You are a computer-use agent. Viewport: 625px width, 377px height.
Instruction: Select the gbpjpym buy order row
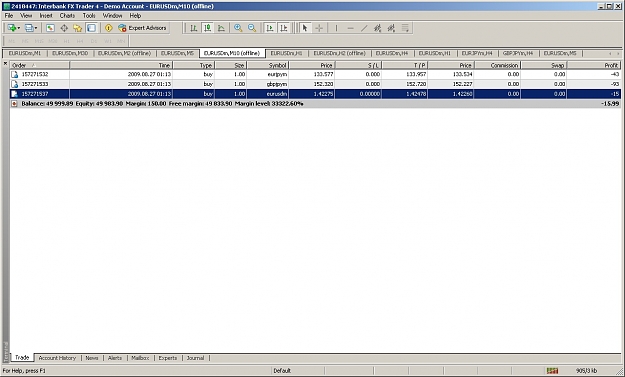[x=315, y=84]
